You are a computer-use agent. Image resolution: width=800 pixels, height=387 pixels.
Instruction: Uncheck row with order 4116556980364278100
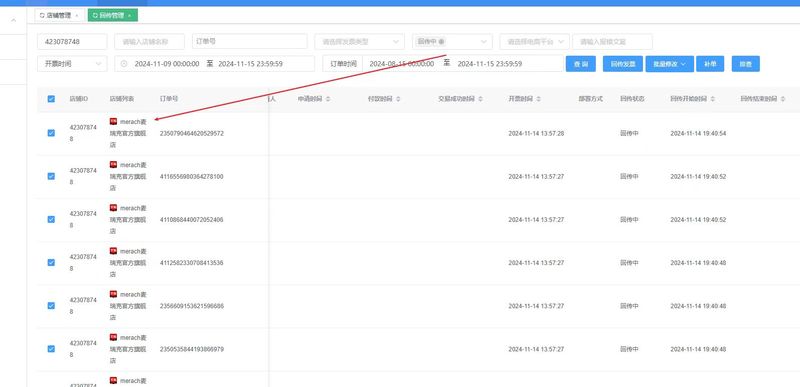tap(51, 176)
